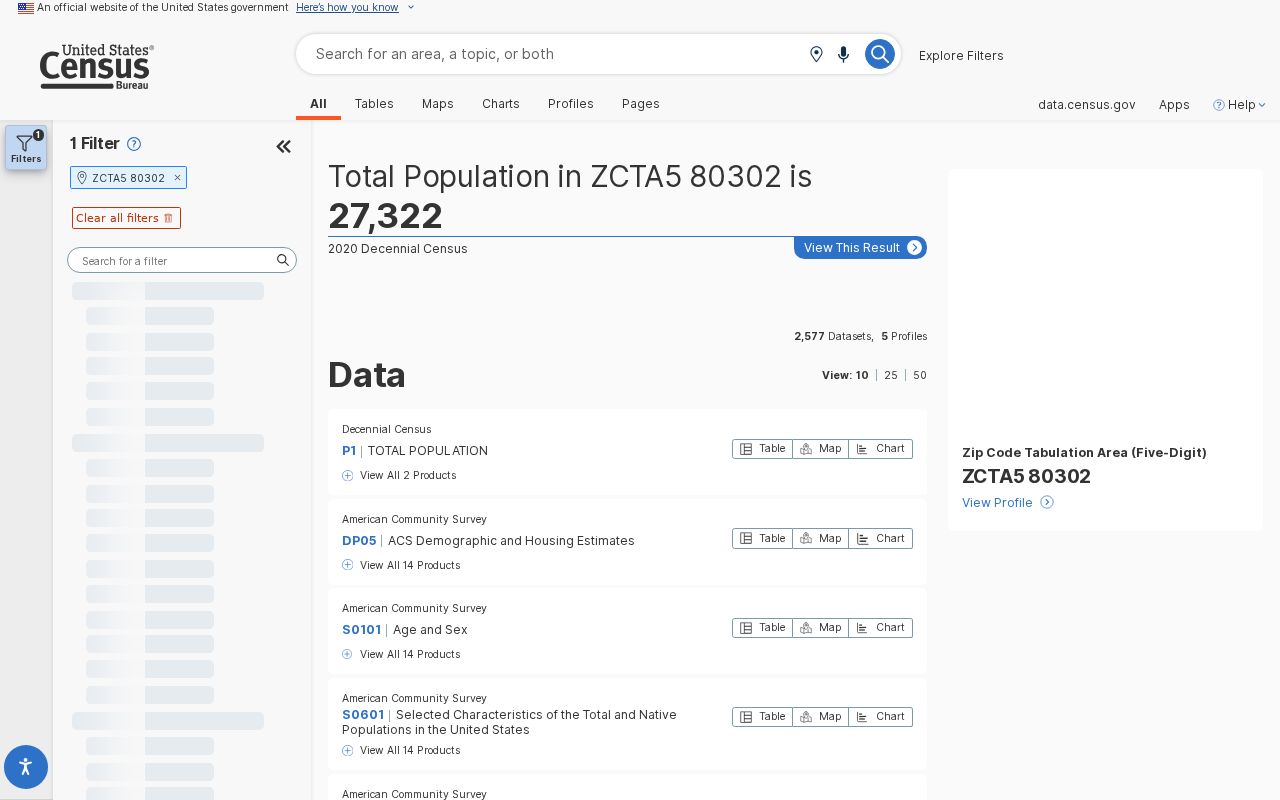Collapse the filter sidebar with double chevron
Screen dimensions: 1280x800
(284, 147)
